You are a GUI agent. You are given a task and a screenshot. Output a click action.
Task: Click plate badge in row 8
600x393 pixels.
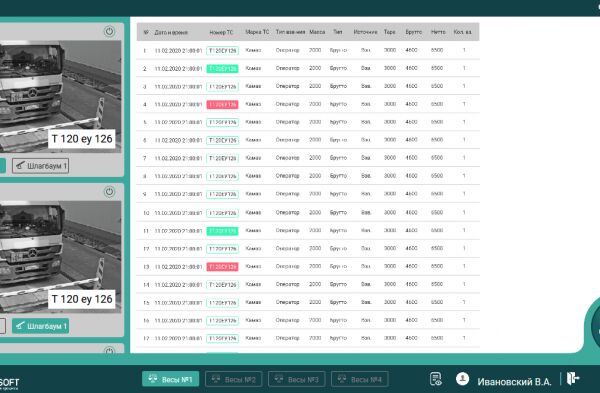click(x=222, y=176)
